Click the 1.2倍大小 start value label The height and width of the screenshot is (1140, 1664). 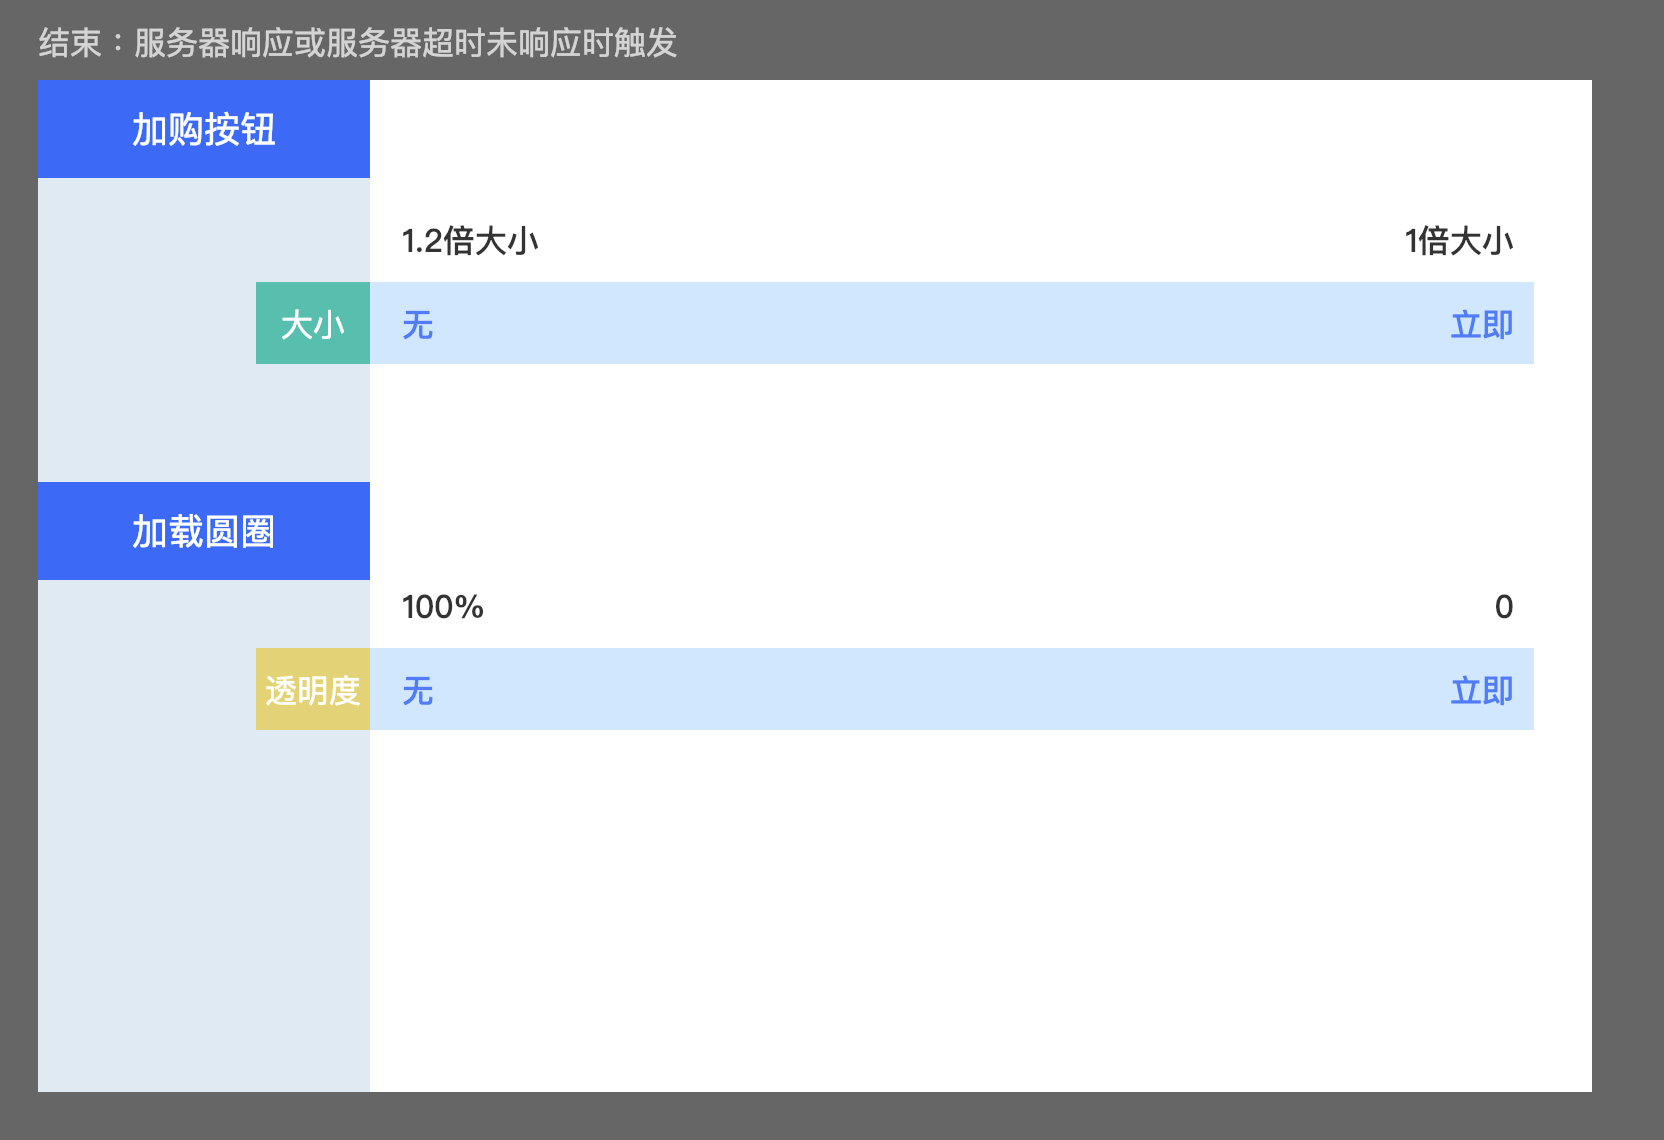[x=470, y=241]
